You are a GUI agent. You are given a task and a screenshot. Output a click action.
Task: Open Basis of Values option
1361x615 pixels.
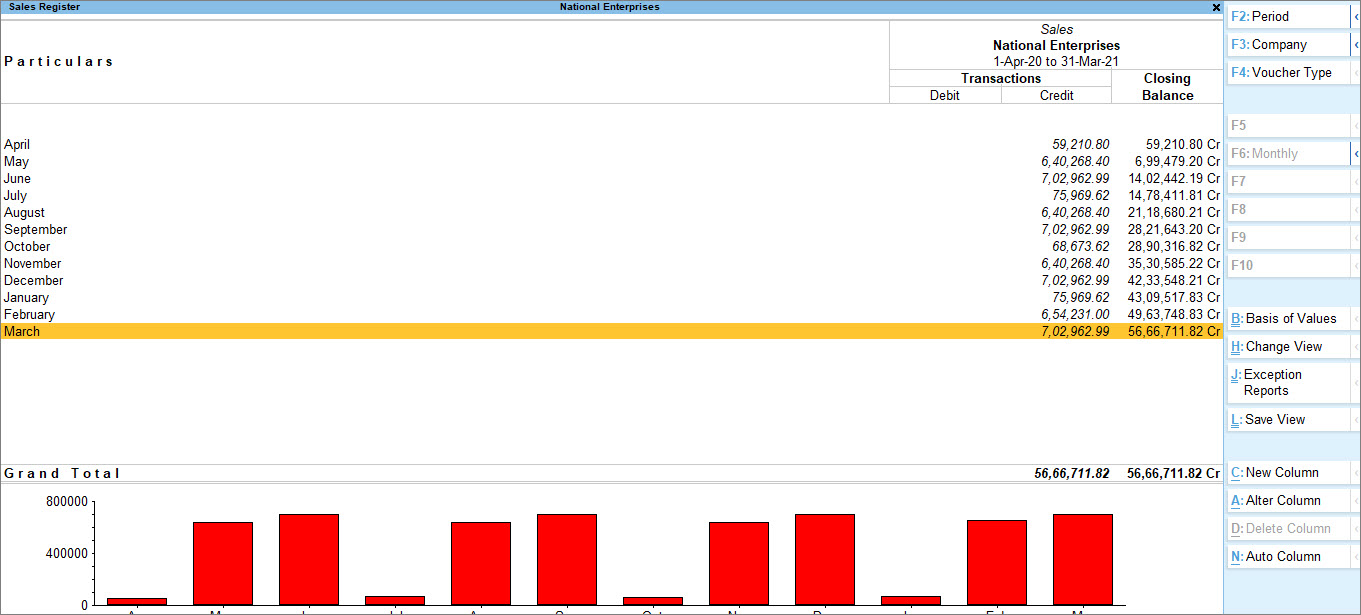pos(1288,319)
